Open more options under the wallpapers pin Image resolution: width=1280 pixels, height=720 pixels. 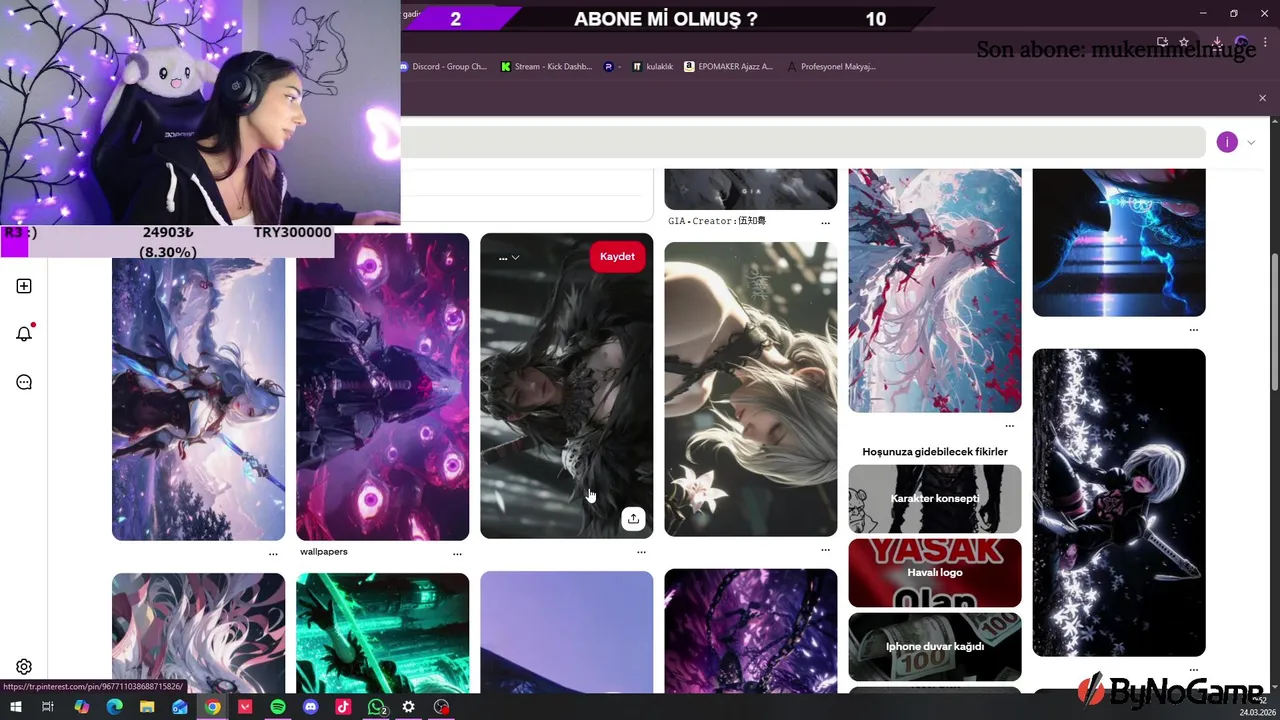pos(457,553)
